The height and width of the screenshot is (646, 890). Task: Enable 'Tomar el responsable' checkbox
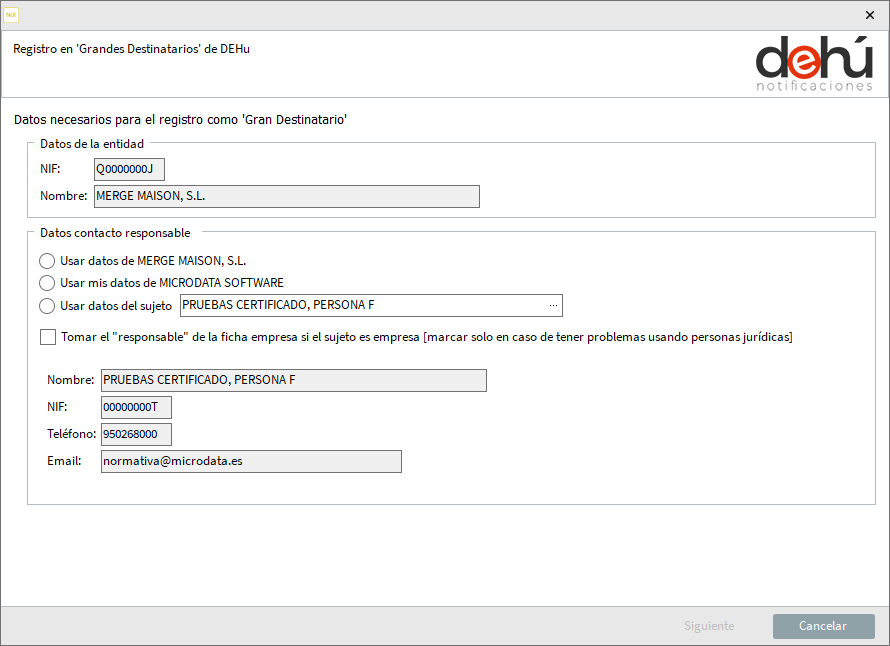coord(48,337)
